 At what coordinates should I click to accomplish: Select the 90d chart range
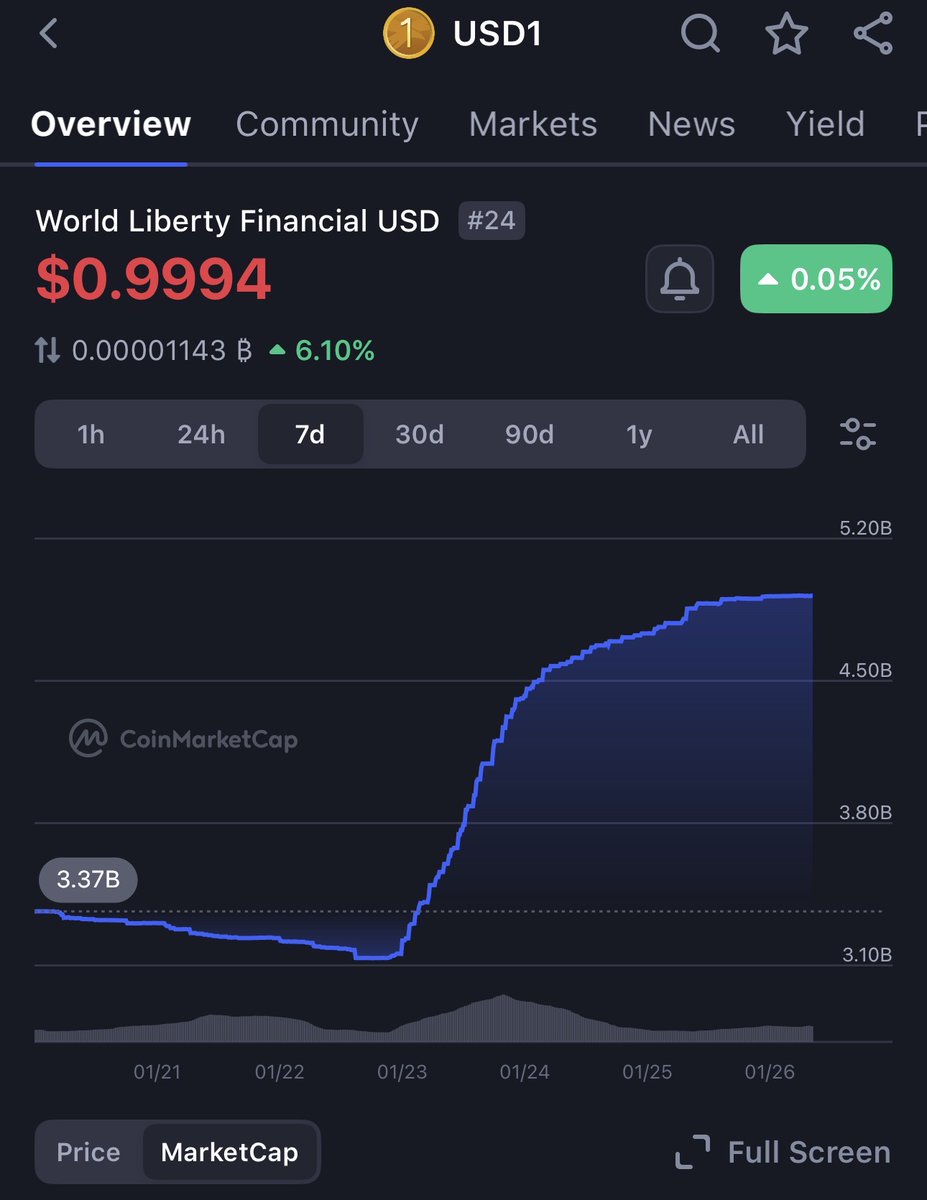coord(529,435)
